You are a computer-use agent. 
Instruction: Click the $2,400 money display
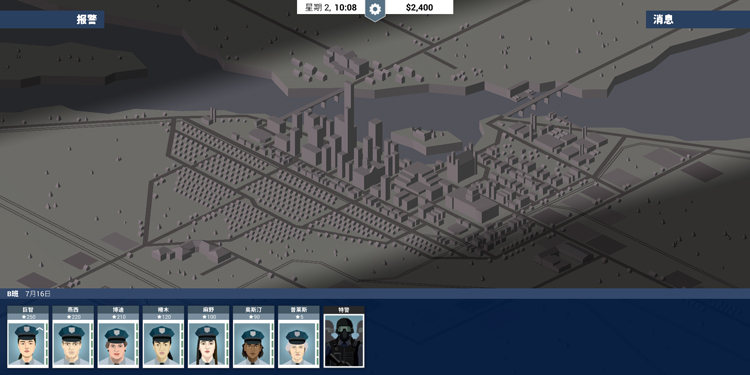click(x=419, y=7)
